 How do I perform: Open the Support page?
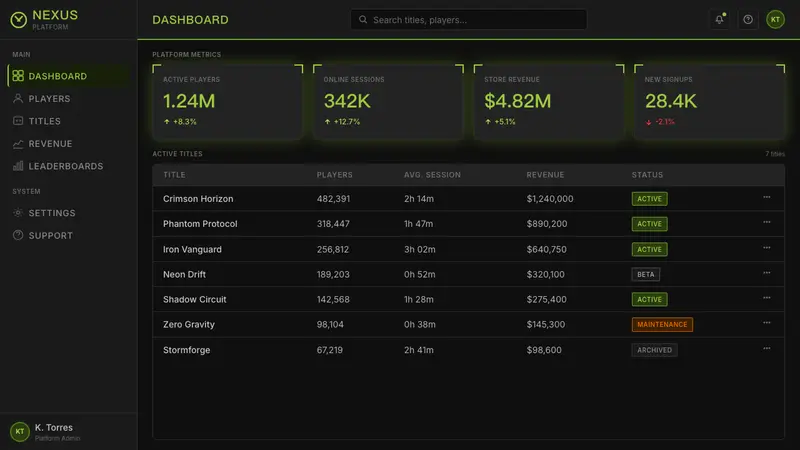(x=68, y=235)
